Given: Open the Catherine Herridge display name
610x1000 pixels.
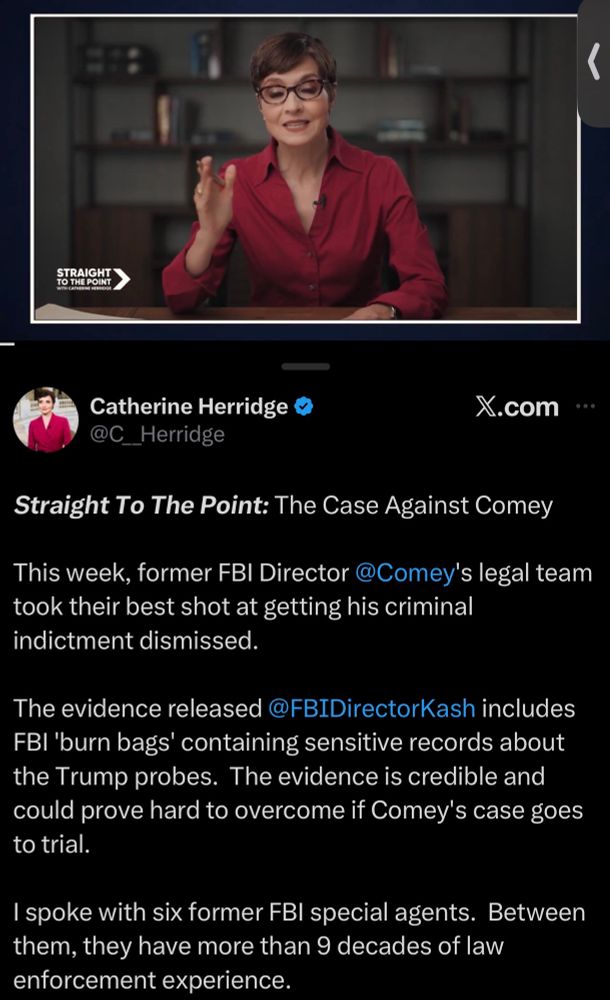Looking at the screenshot, I should click(x=189, y=406).
